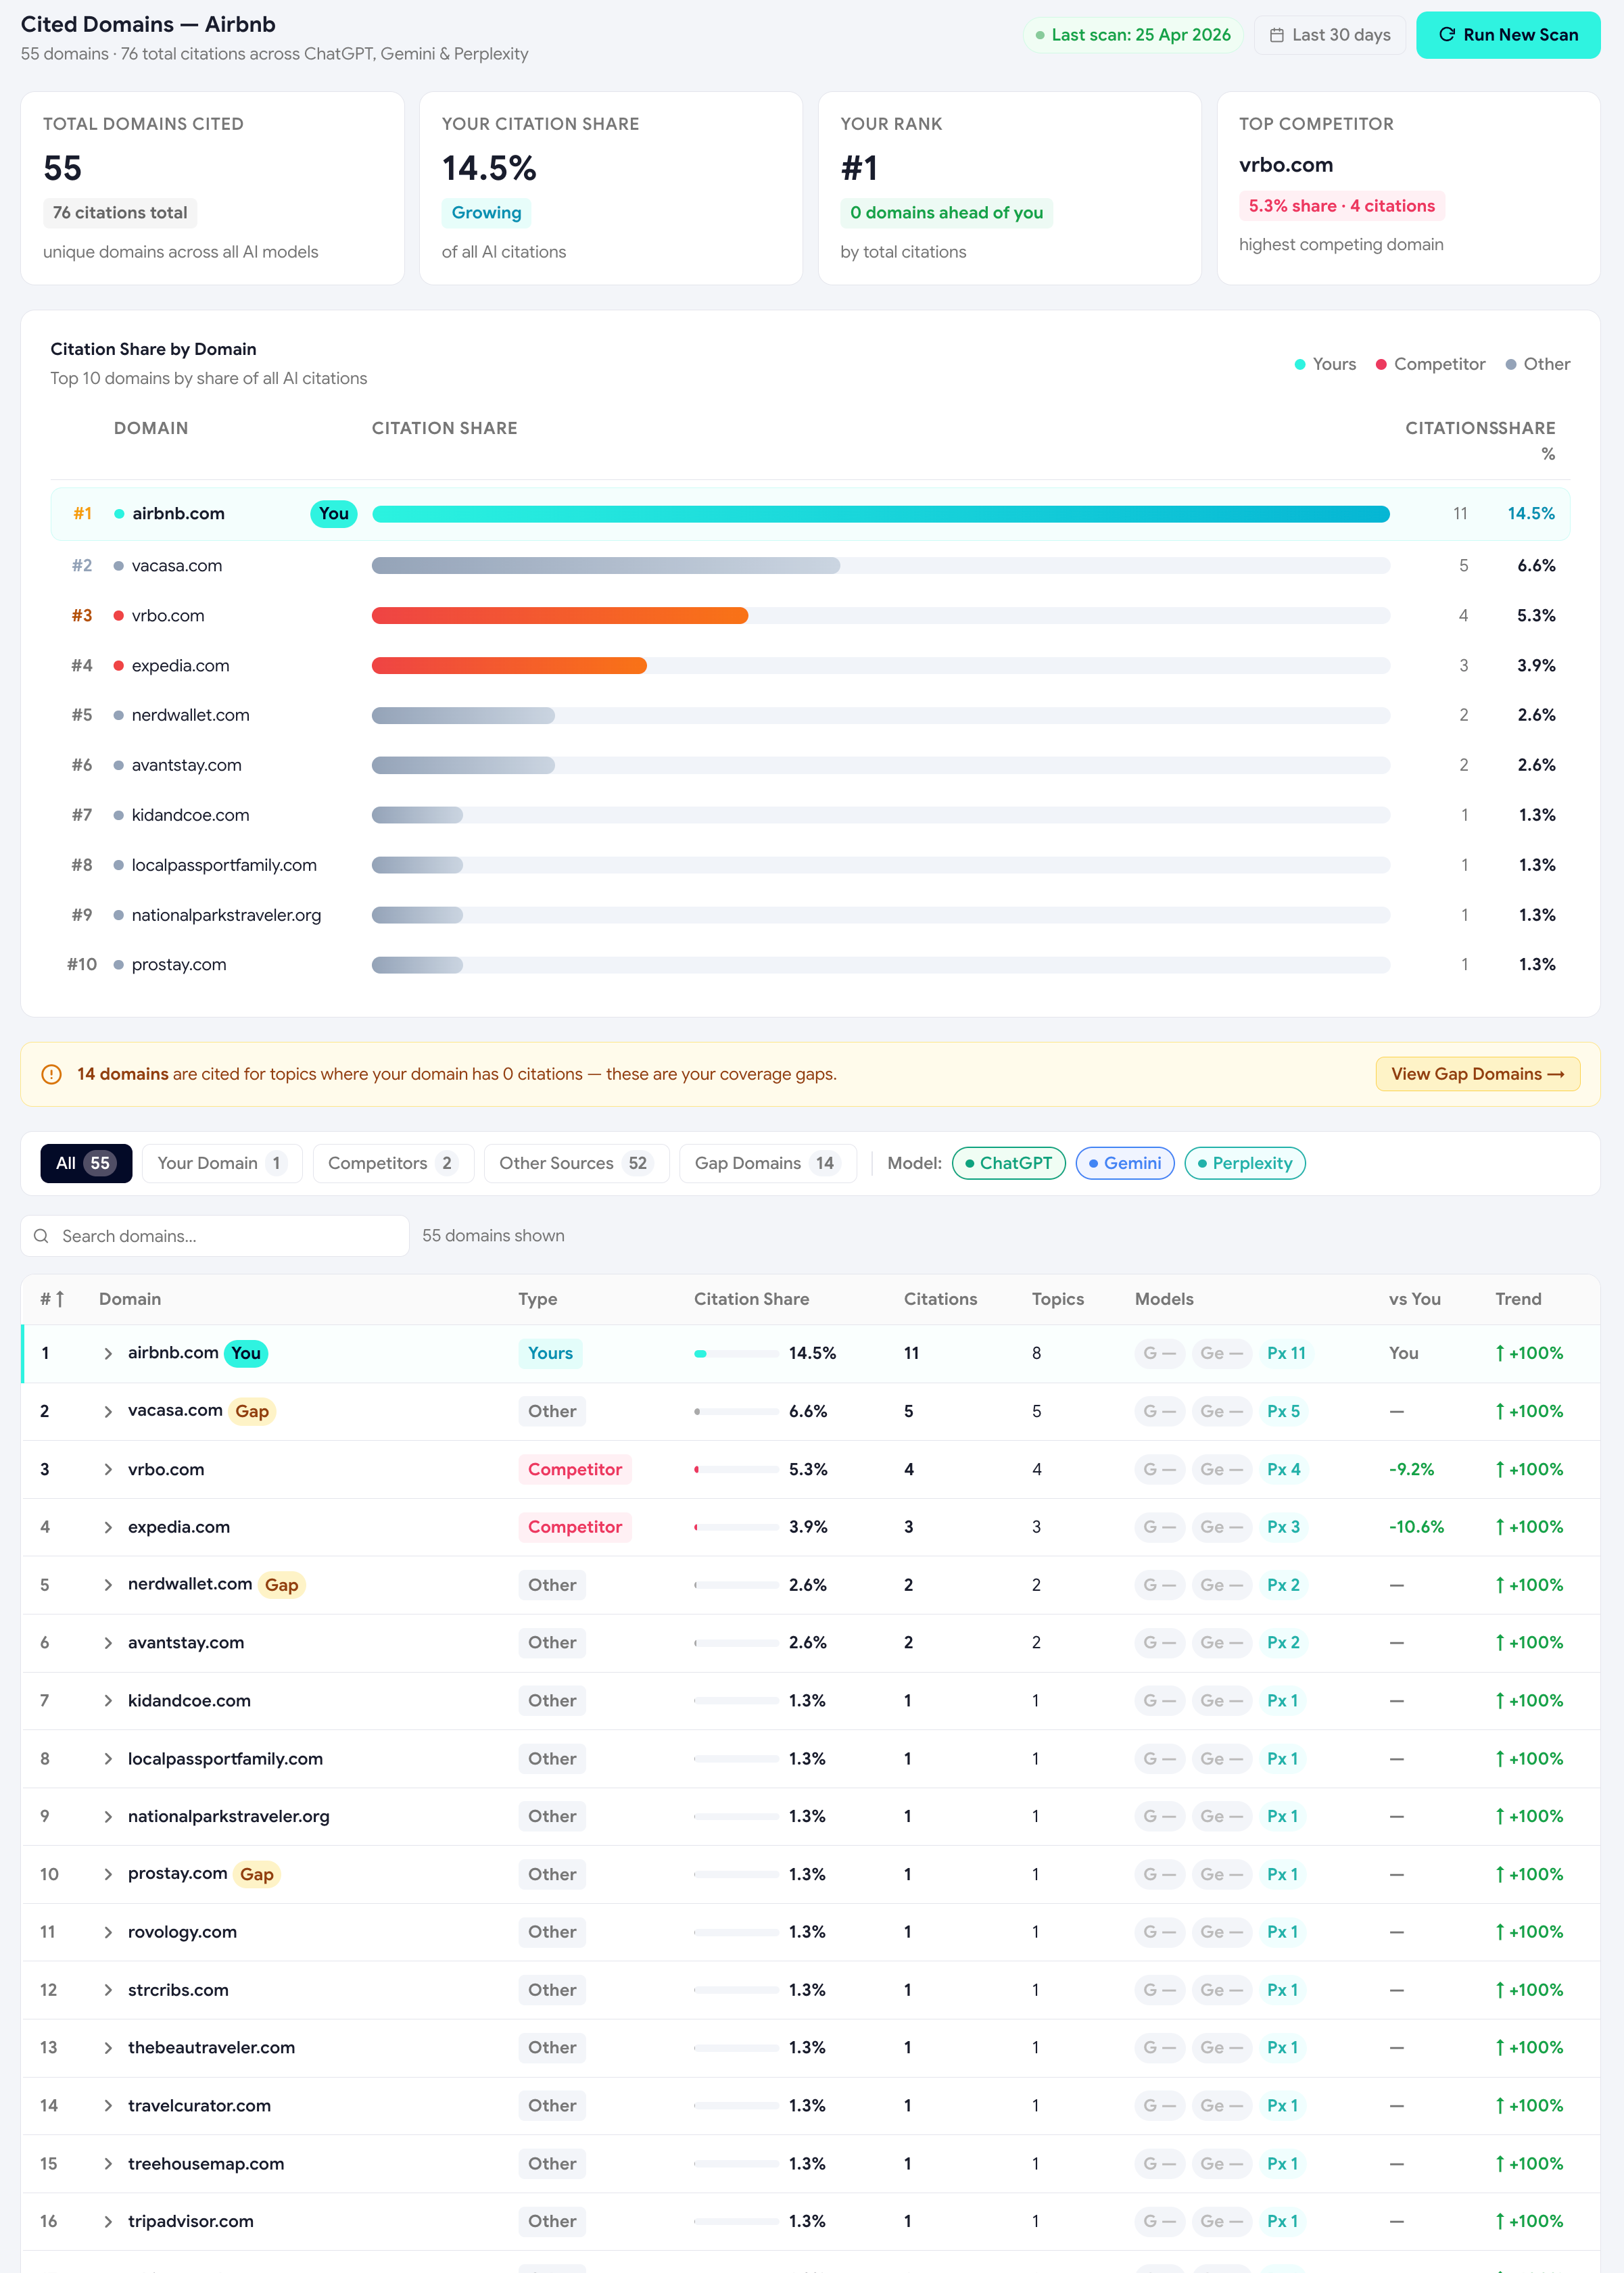Expand the airbnb.com table row
Screen dimensions: 1624x2273
tap(108, 1354)
